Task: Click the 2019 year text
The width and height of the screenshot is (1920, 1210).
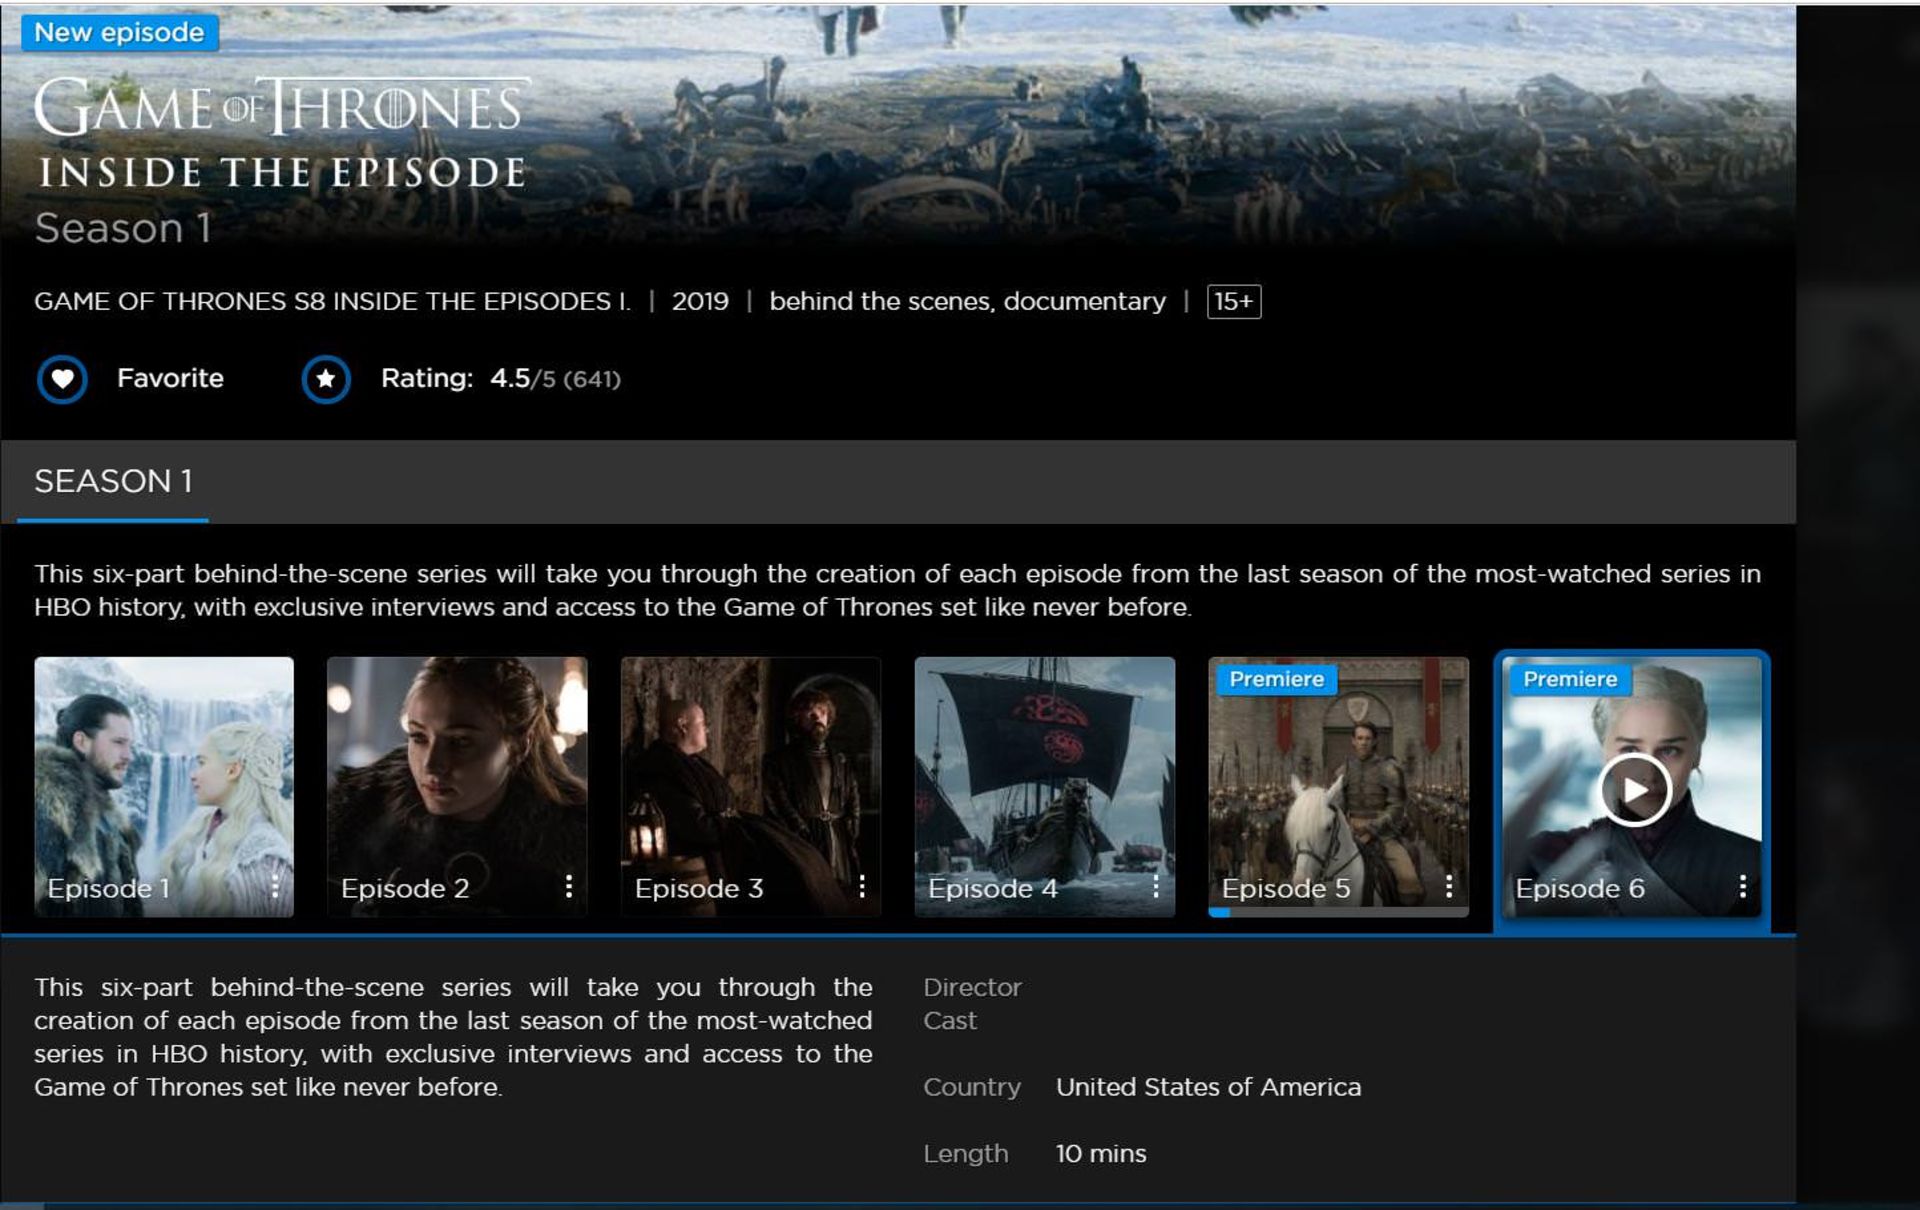Action: (700, 302)
